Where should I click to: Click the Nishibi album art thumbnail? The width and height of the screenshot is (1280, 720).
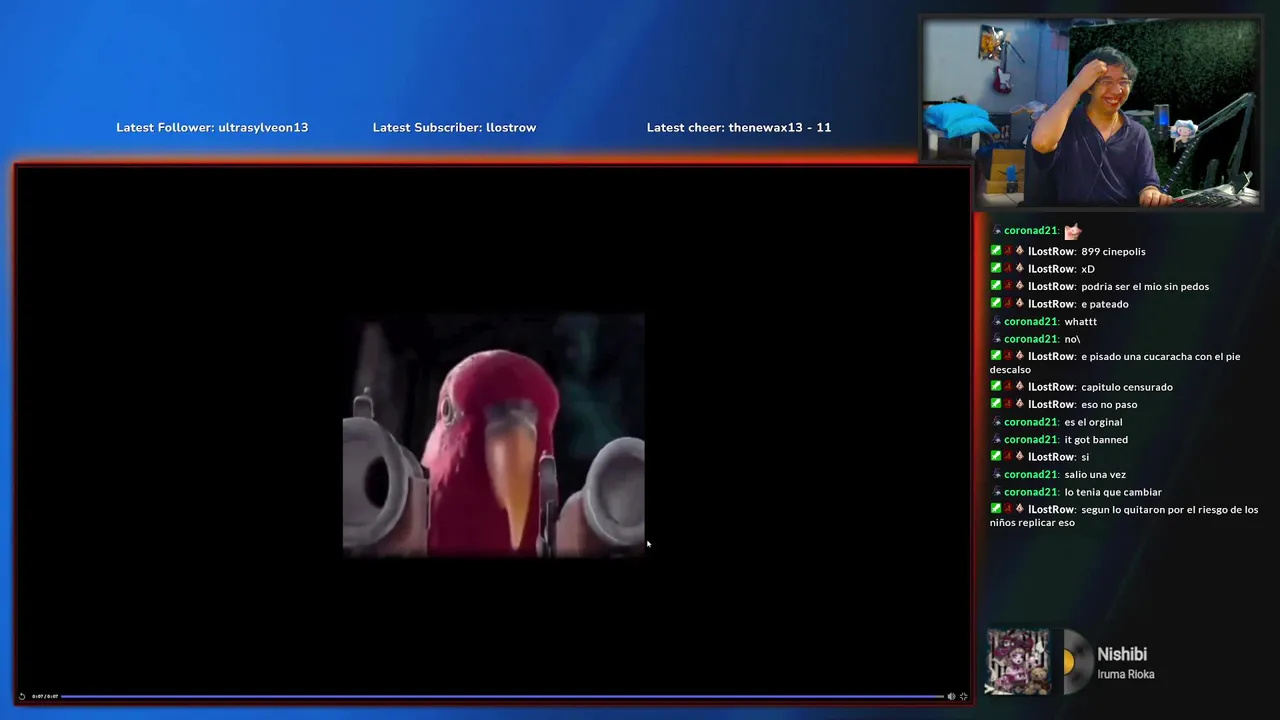[1018, 661]
